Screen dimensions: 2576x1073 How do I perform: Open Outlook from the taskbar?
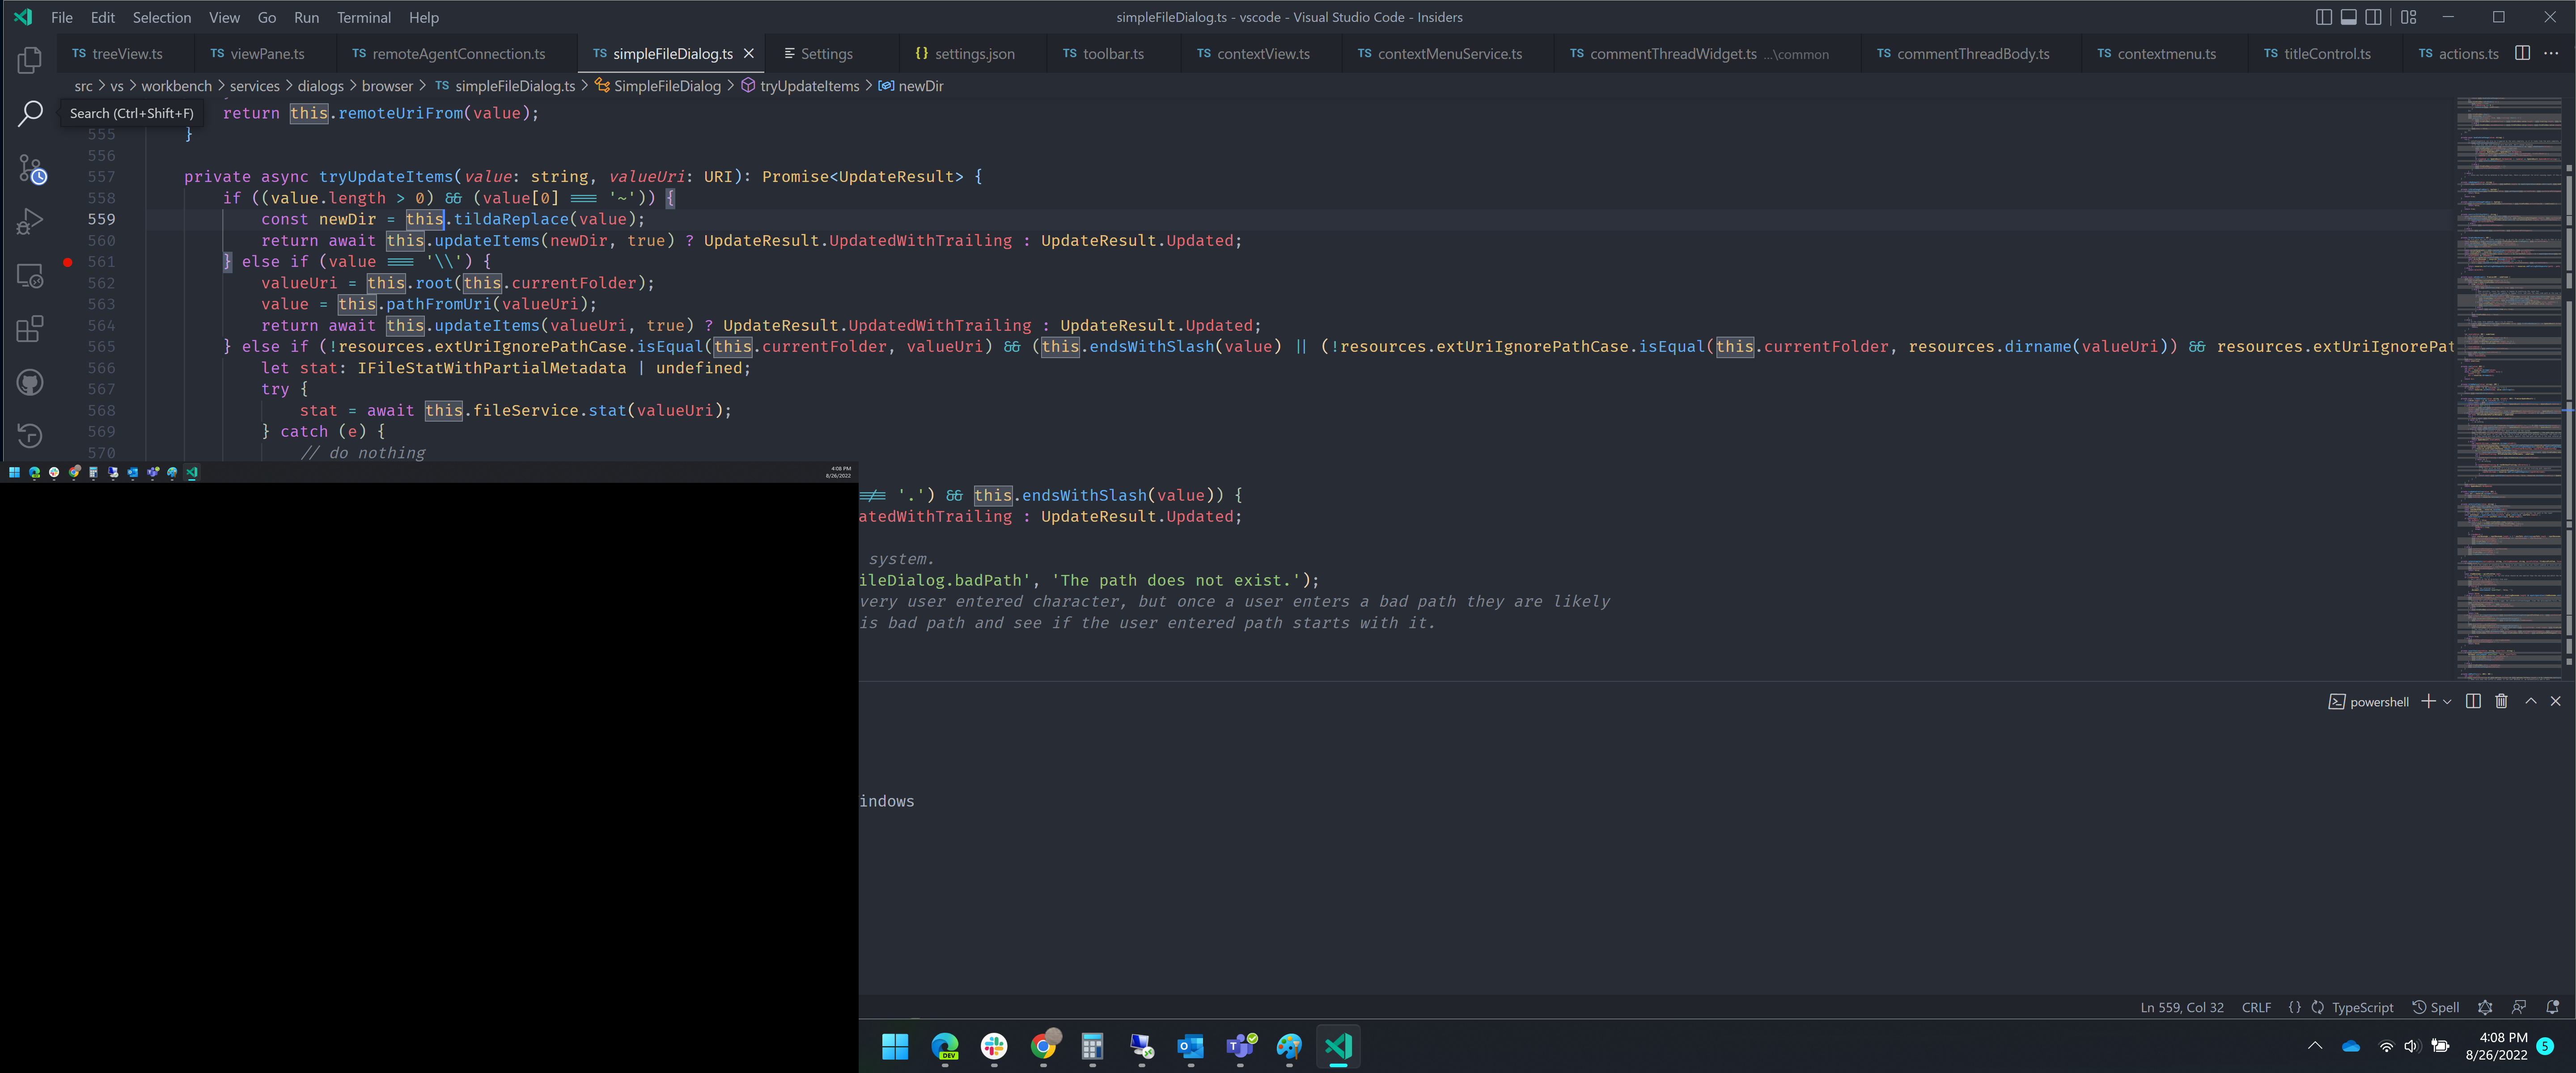(x=1190, y=1046)
